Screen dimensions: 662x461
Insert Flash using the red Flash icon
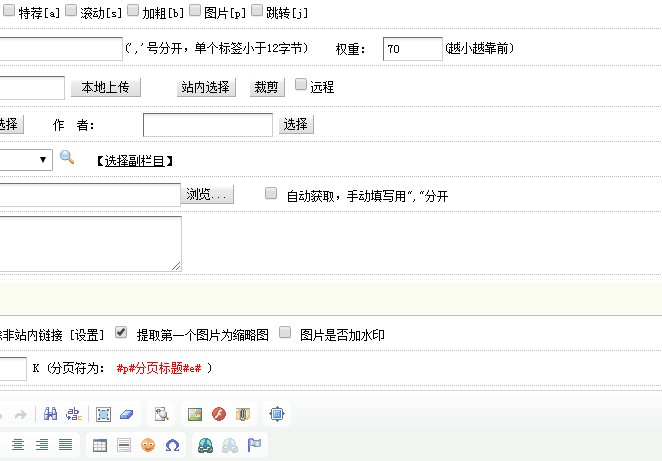(218, 414)
